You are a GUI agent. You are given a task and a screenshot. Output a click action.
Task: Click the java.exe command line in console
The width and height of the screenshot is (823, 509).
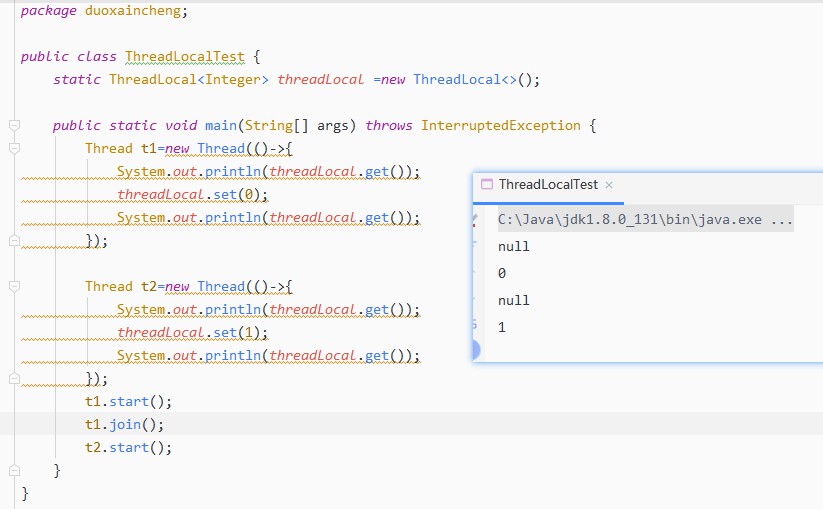[x=645, y=219]
